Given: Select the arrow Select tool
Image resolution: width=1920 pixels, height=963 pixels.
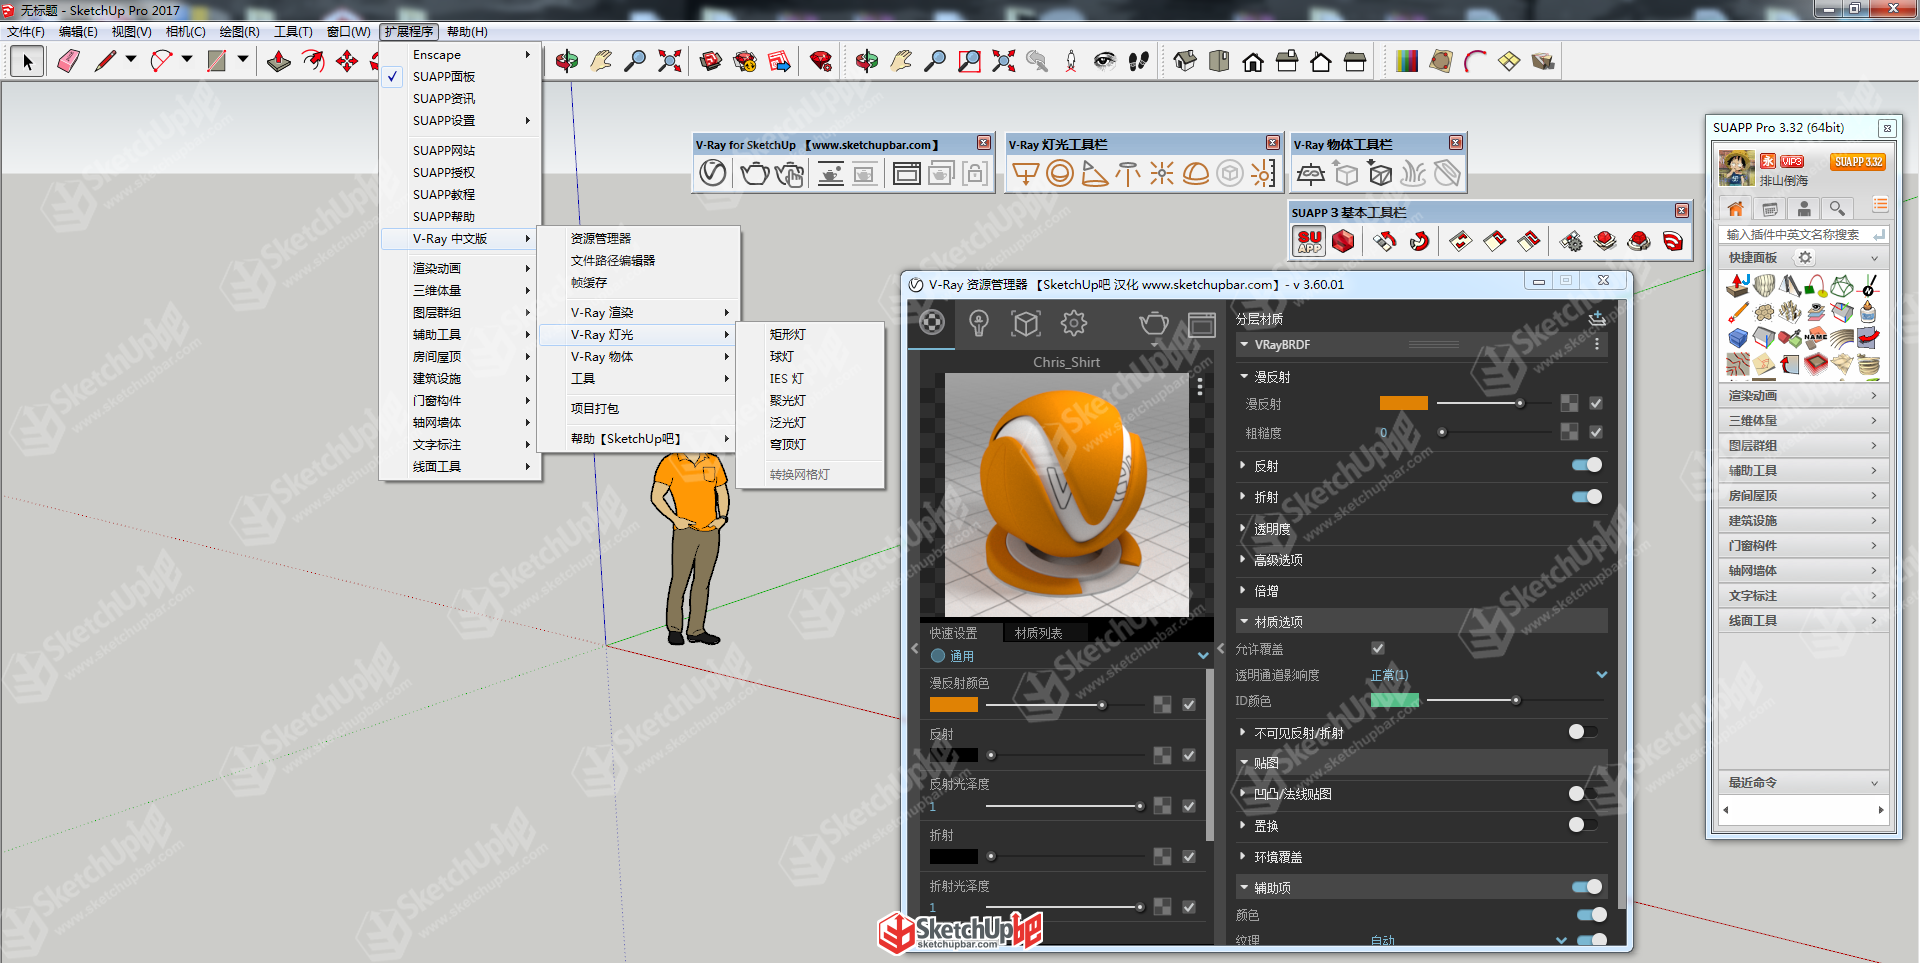Looking at the screenshot, I should [x=27, y=62].
